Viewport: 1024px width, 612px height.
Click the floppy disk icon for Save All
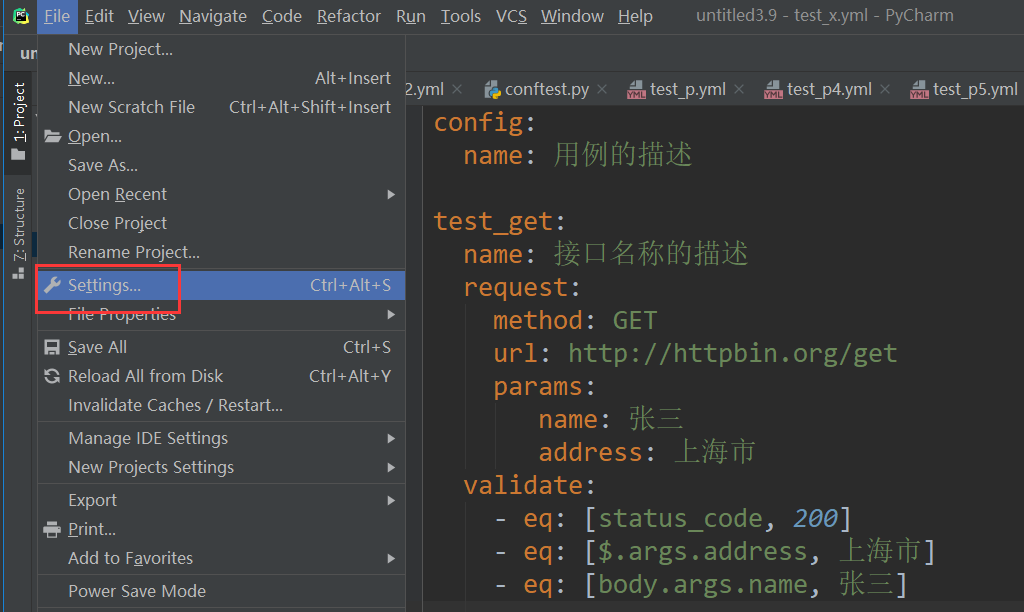click(52, 347)
